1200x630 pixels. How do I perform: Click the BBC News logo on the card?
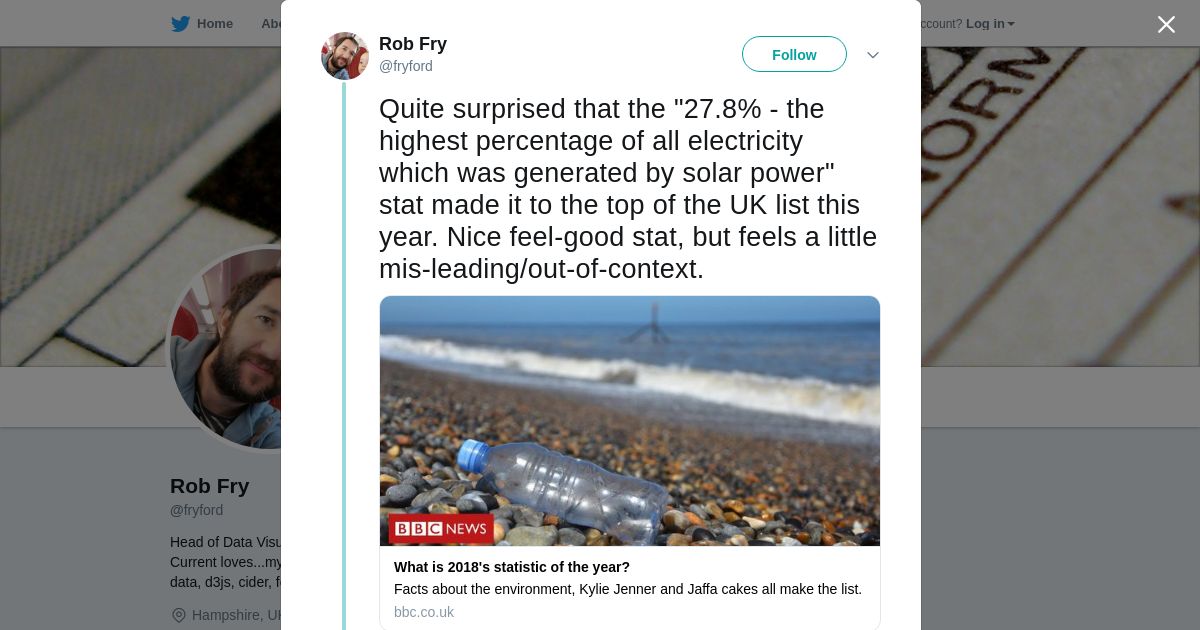[x=441, y=529]
